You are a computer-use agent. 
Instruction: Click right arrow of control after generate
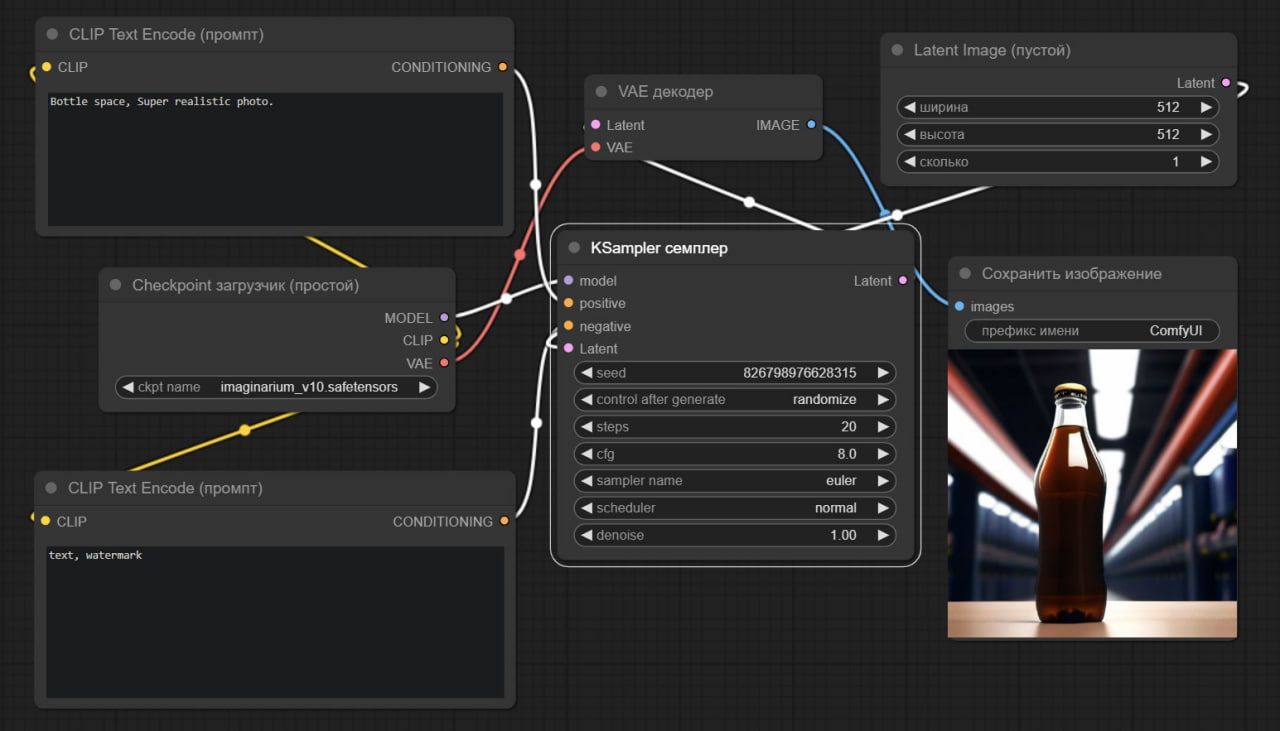[x=883, y=400]
